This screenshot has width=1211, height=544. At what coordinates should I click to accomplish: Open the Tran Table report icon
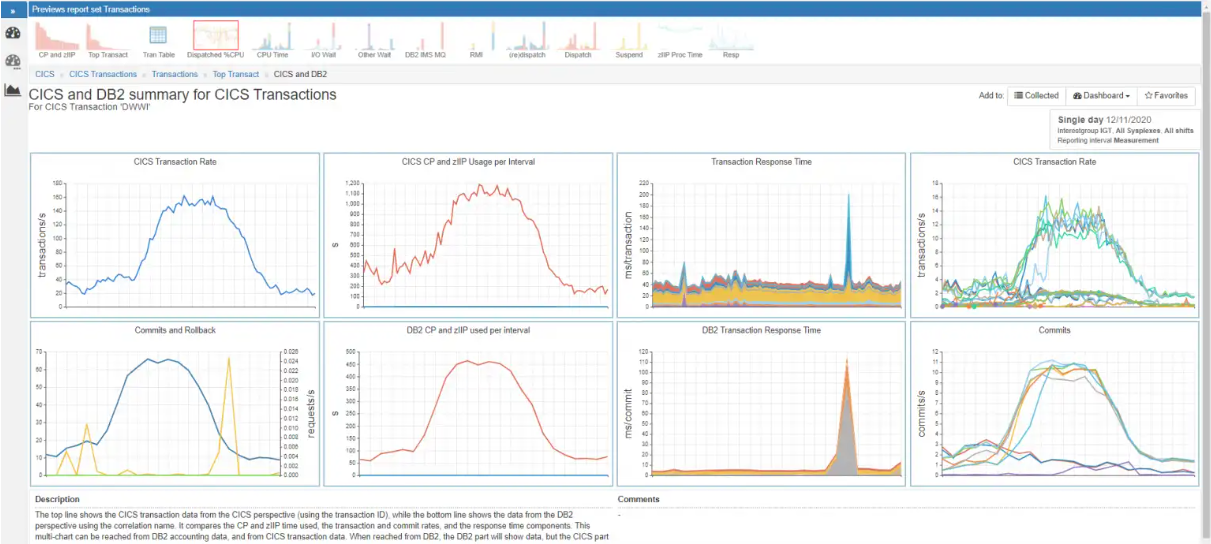click(158, 40)
